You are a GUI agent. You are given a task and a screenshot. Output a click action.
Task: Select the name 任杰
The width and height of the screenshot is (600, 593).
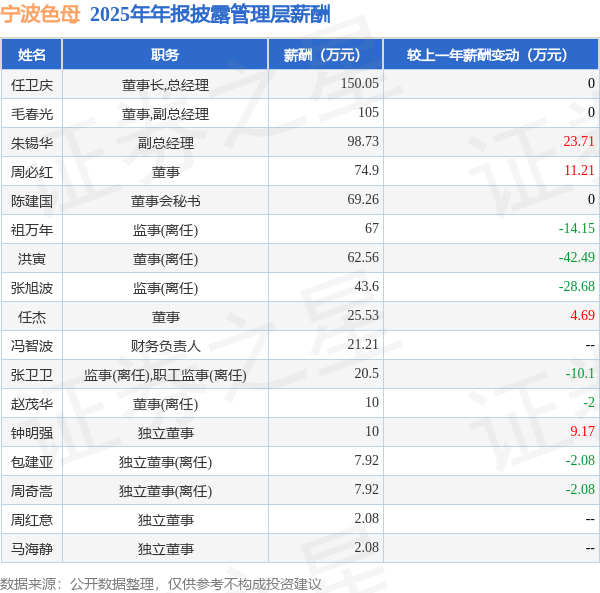coord(32,317)
